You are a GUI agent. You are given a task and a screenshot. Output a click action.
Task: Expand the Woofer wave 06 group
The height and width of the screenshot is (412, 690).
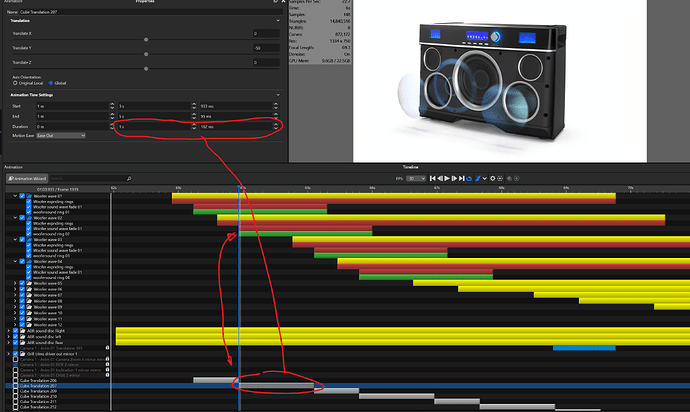coord(15,289)
